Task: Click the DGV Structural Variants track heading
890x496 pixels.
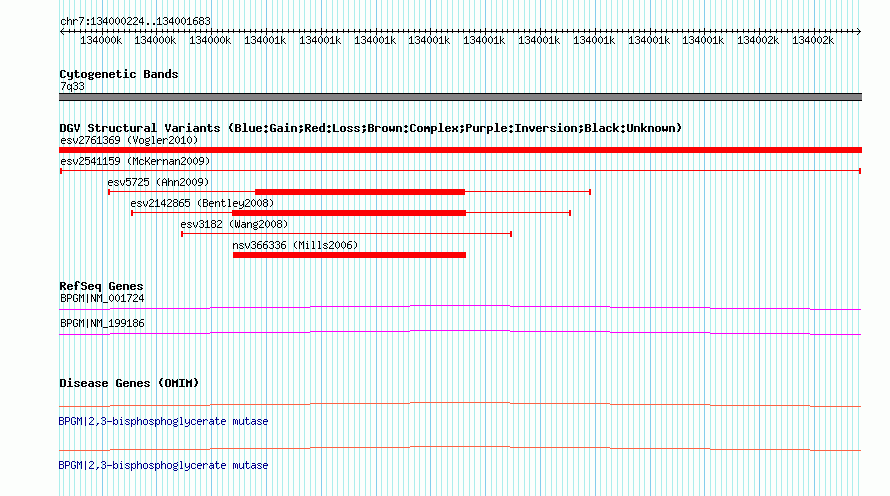Action: (x=370, y=128)
